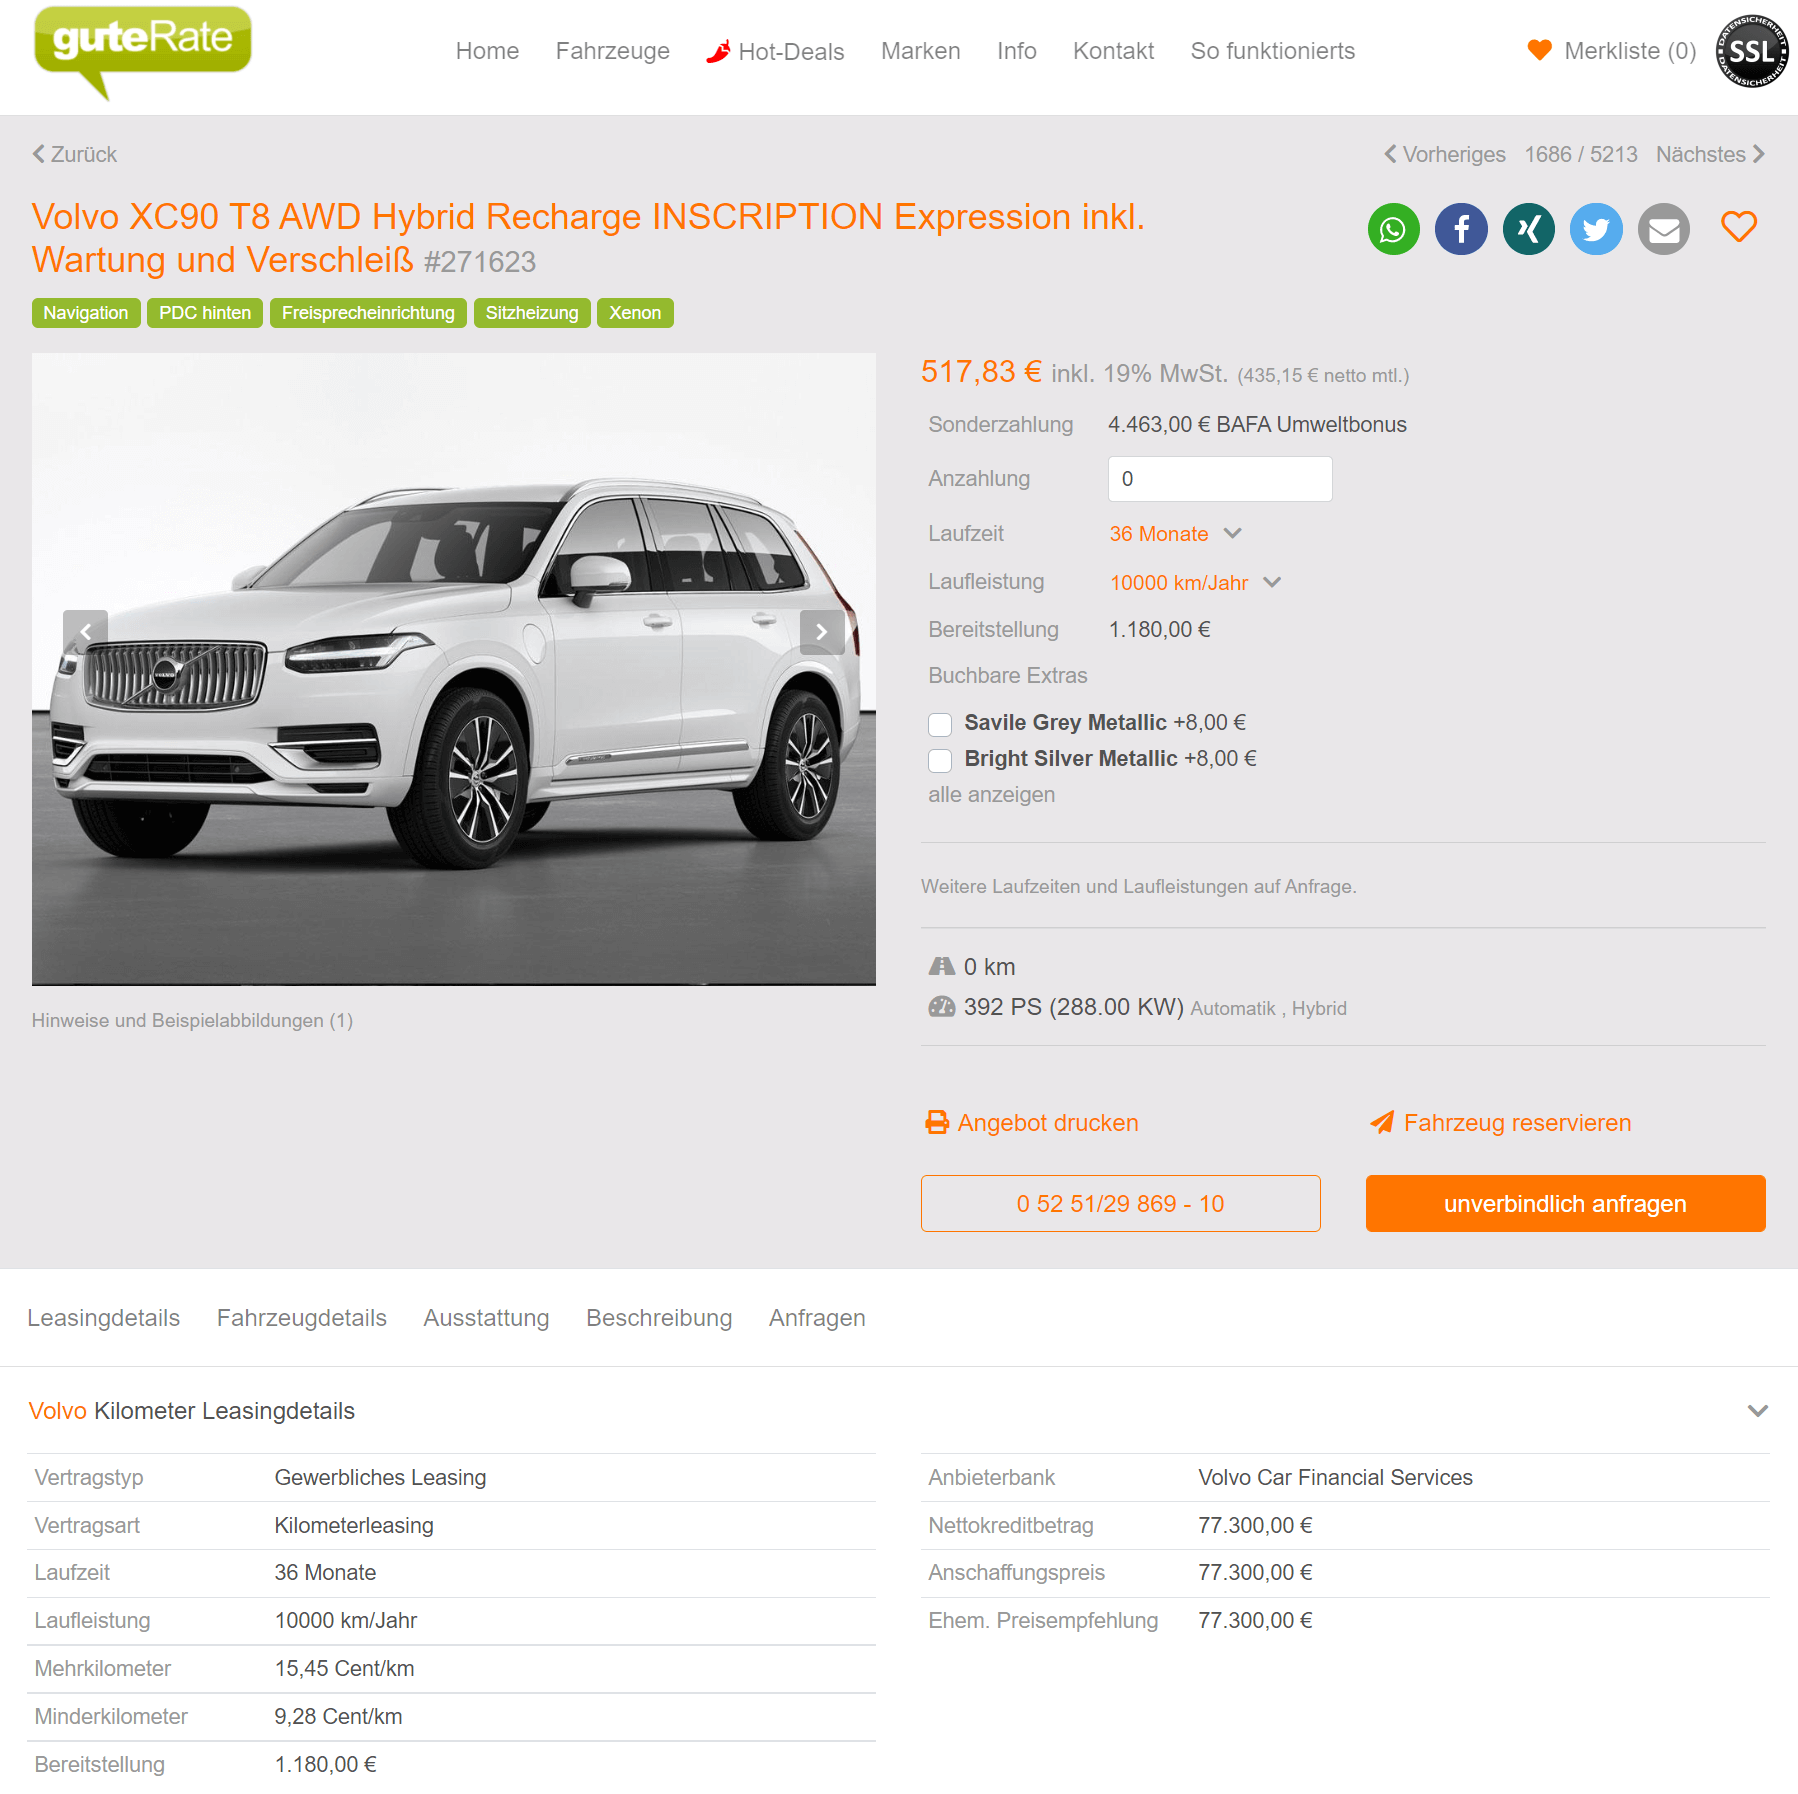Share the listing on Facebook
The image size is (1798, 1794).
[1461, 229]
